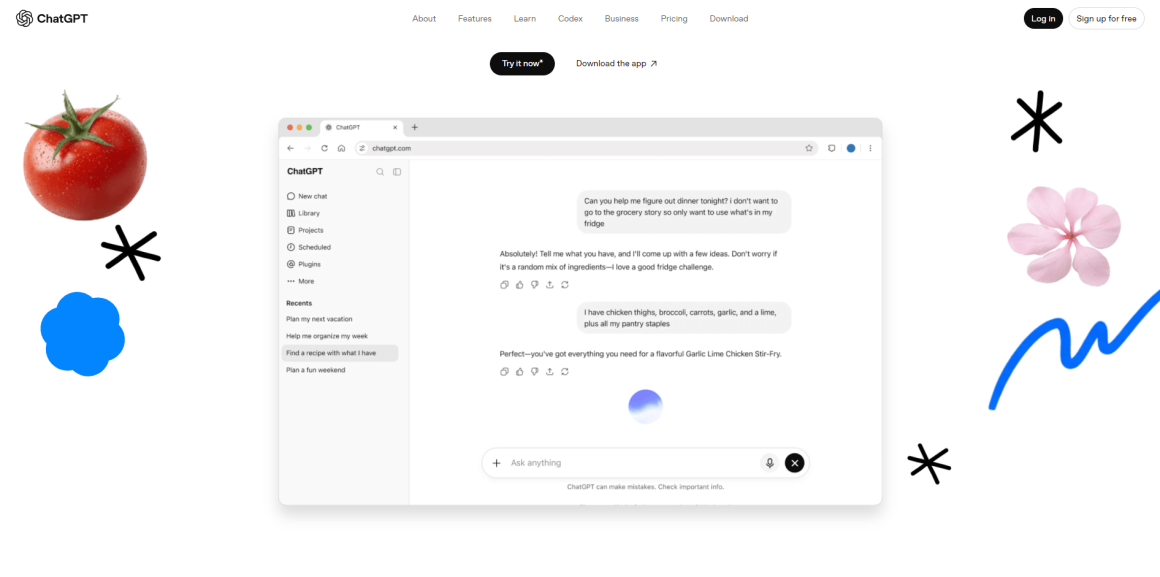Close the ChatGPT browser tab

coord(395,127)
